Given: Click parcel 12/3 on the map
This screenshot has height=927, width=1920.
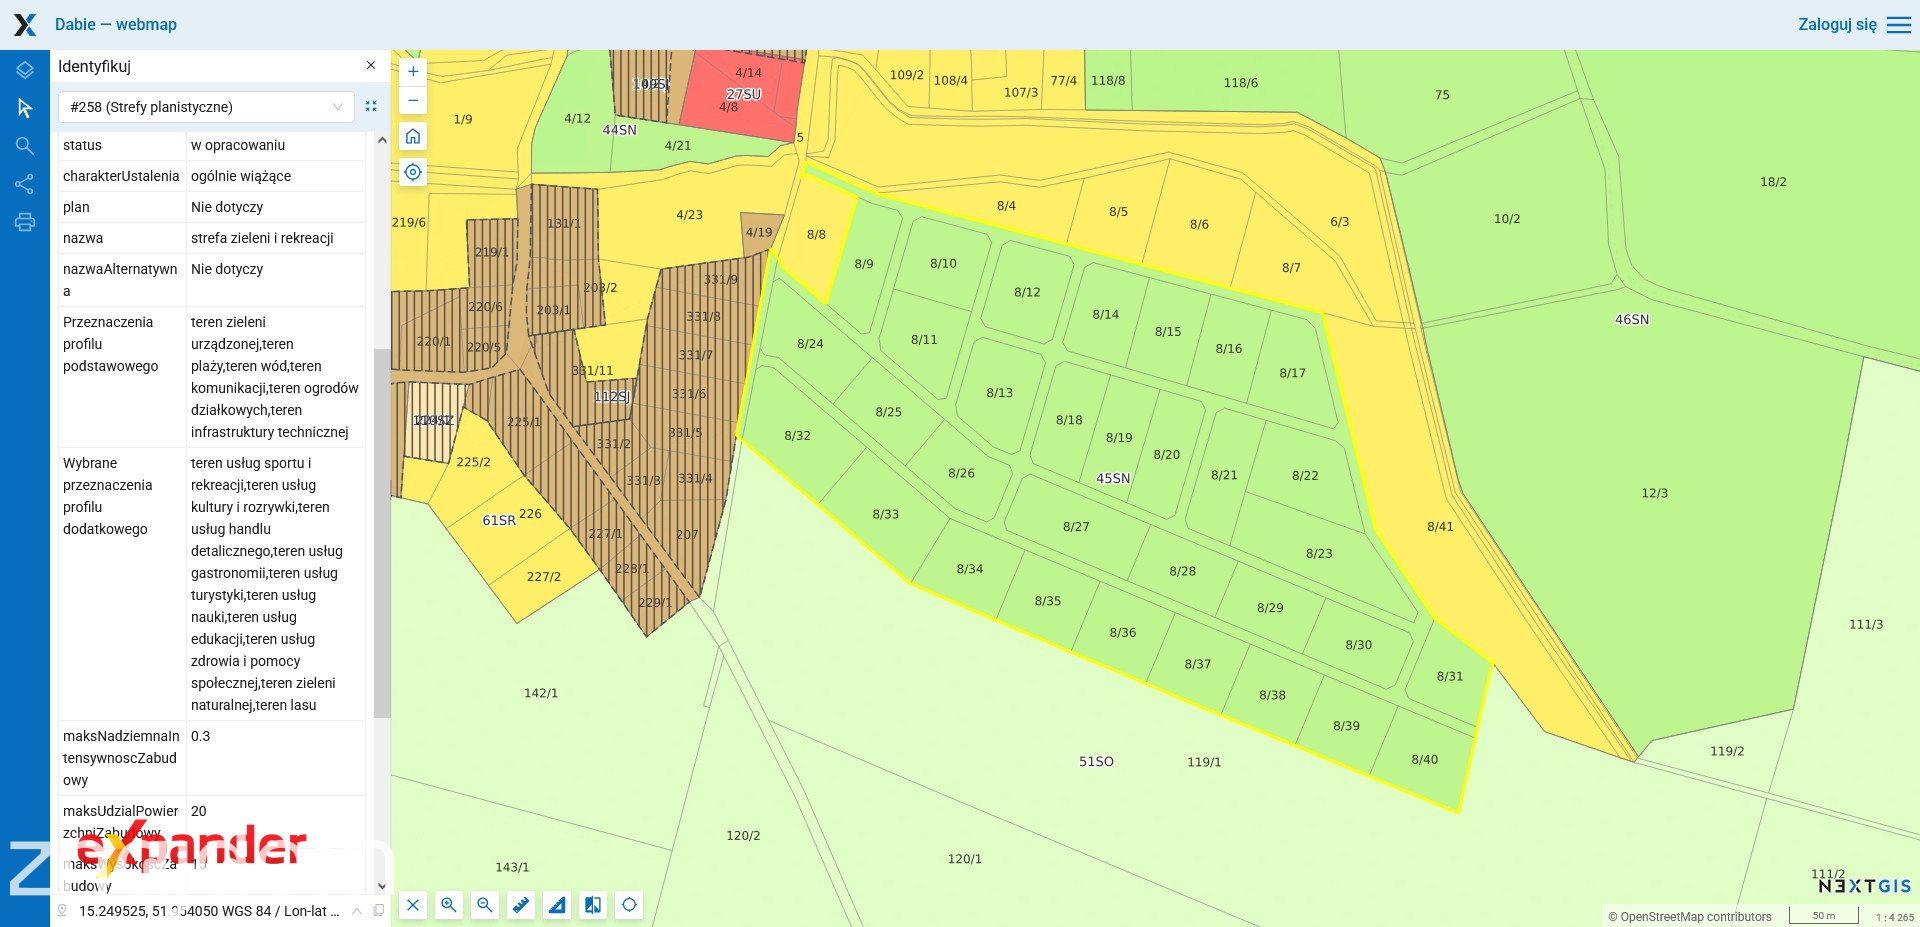Looking at the screenshot, I should point(1655,493).
